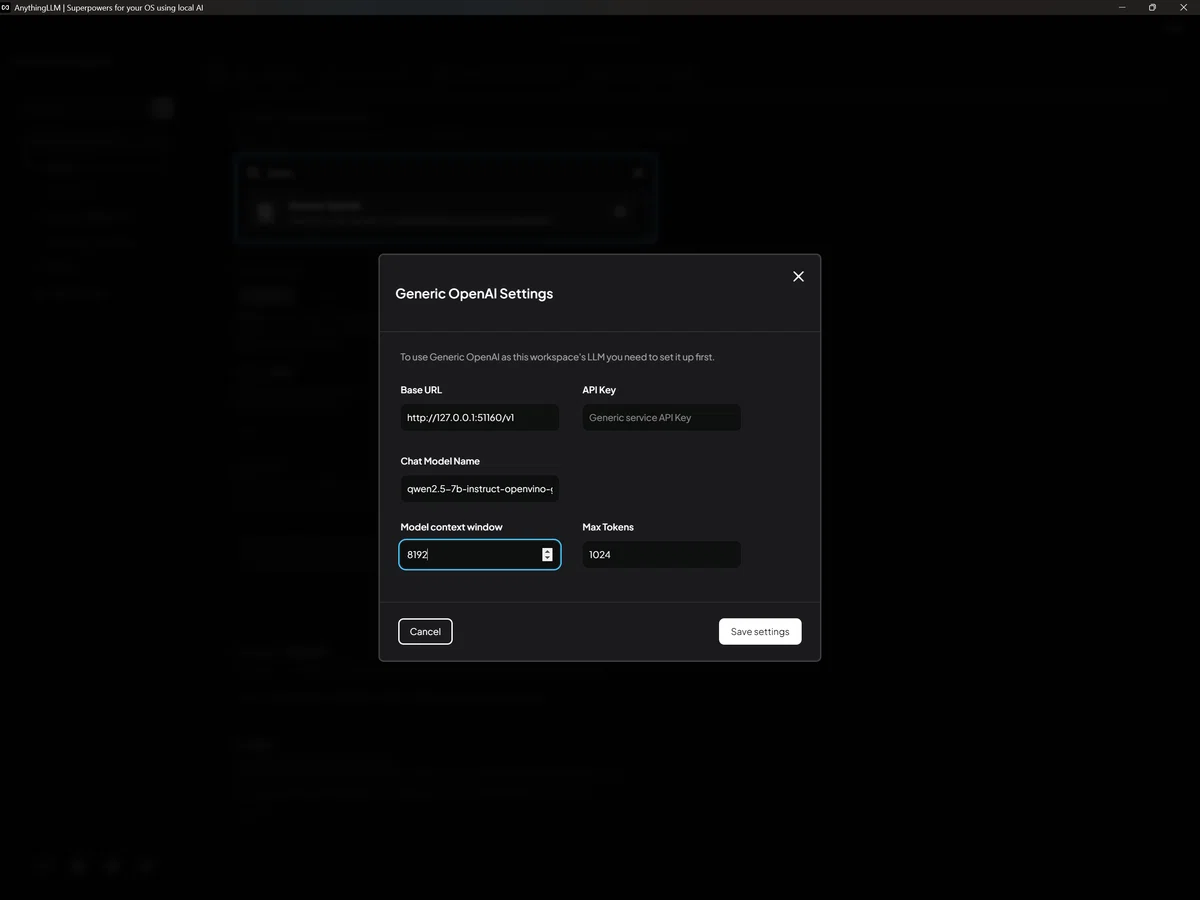Click the 'API Key' label text
1200x900 pixels.
click(x=599, y=390)
